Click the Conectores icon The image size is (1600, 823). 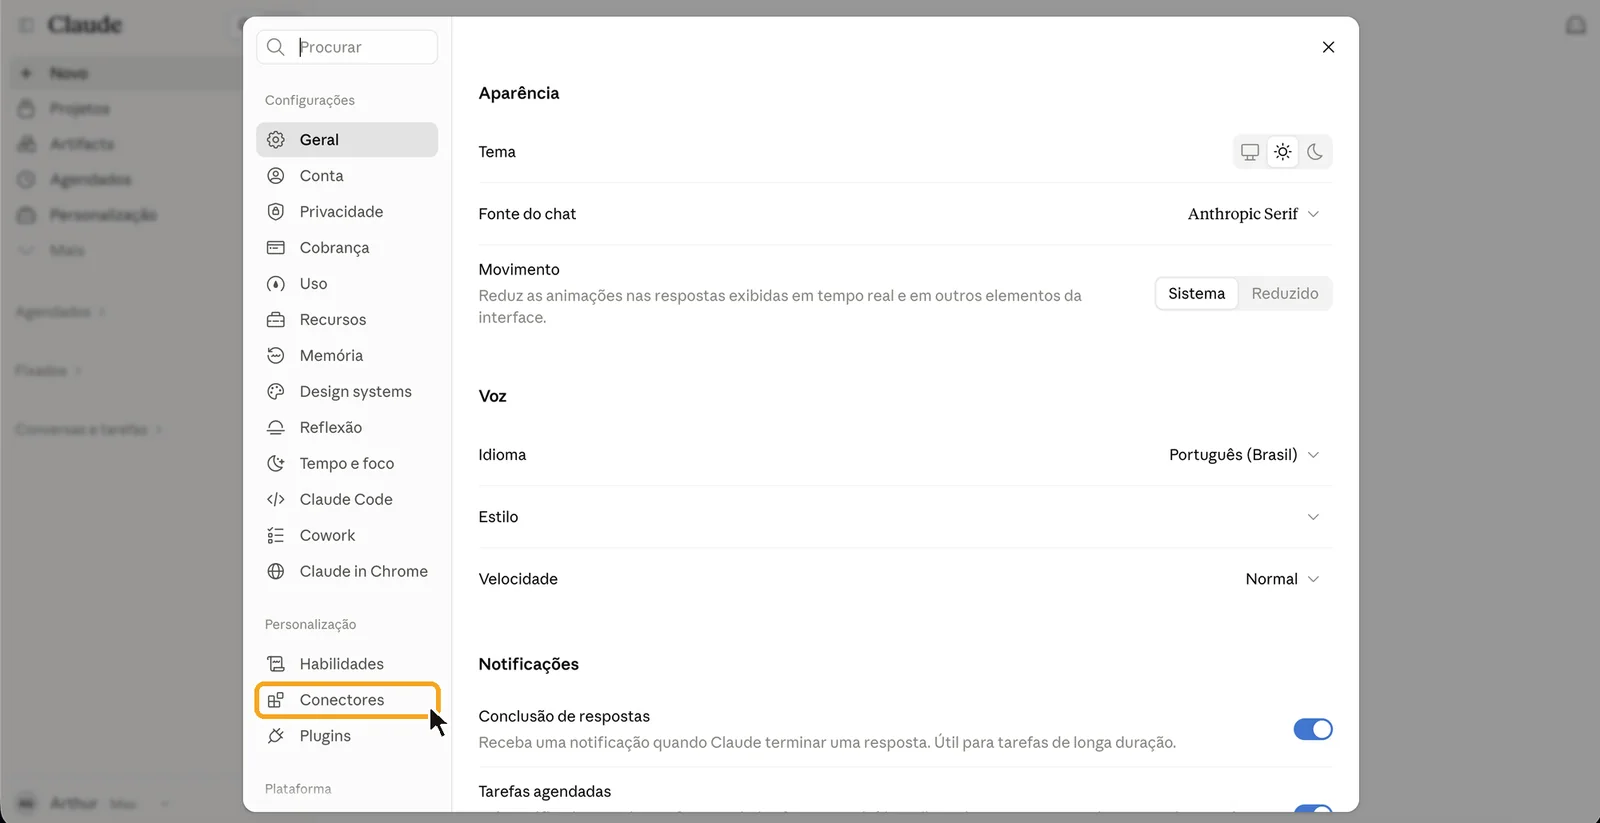[x=276, y=700]
